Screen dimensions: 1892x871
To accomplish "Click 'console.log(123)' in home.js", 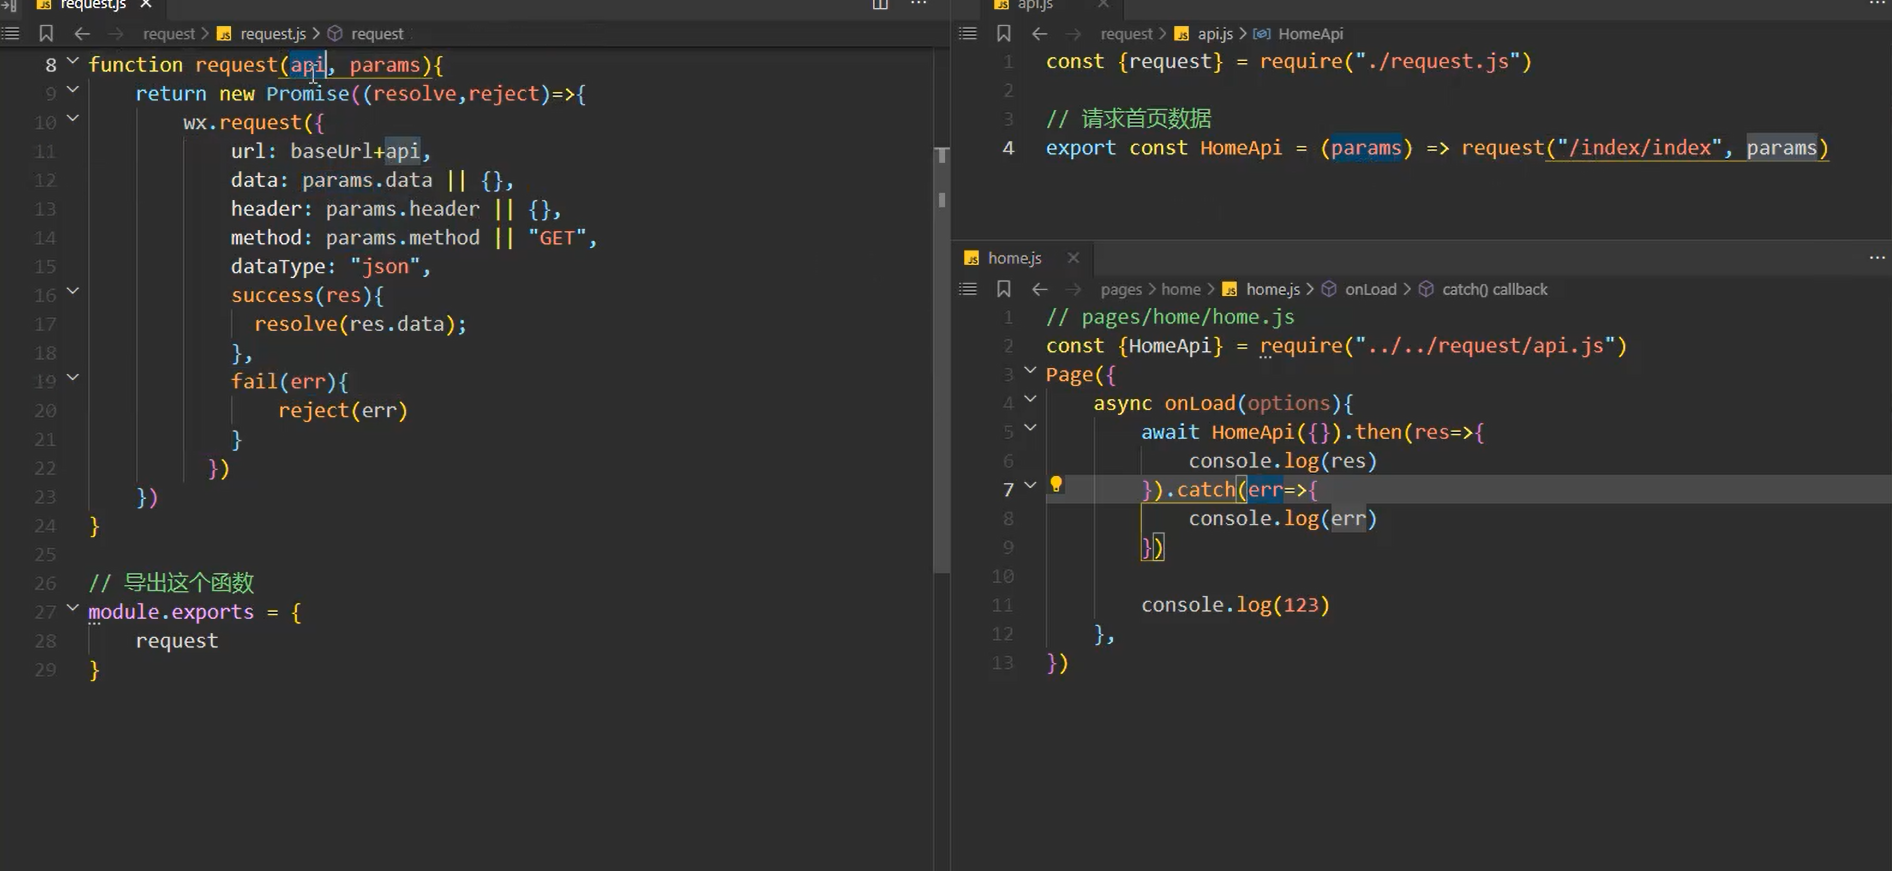I will (1236, 605).
